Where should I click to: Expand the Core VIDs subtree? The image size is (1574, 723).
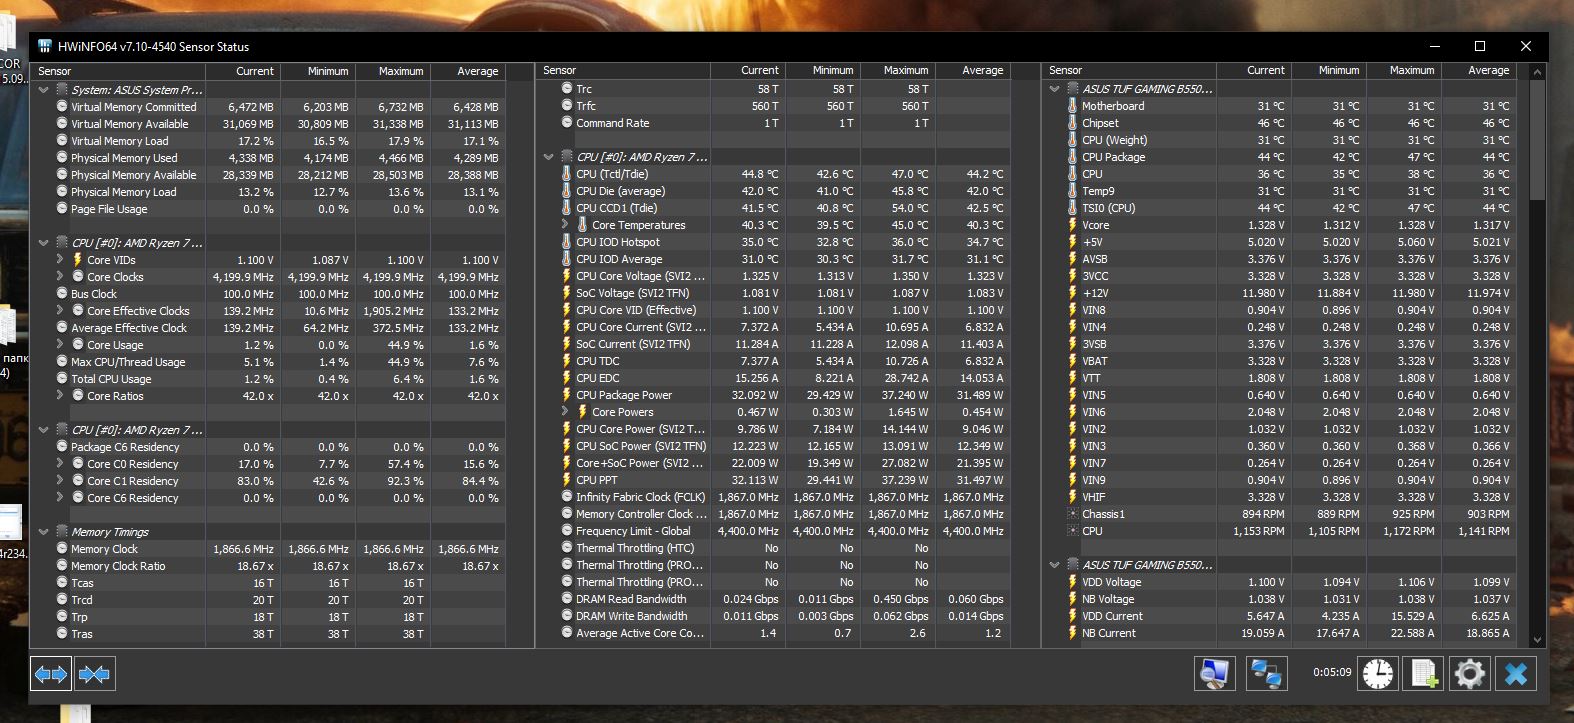click(61, 260)
